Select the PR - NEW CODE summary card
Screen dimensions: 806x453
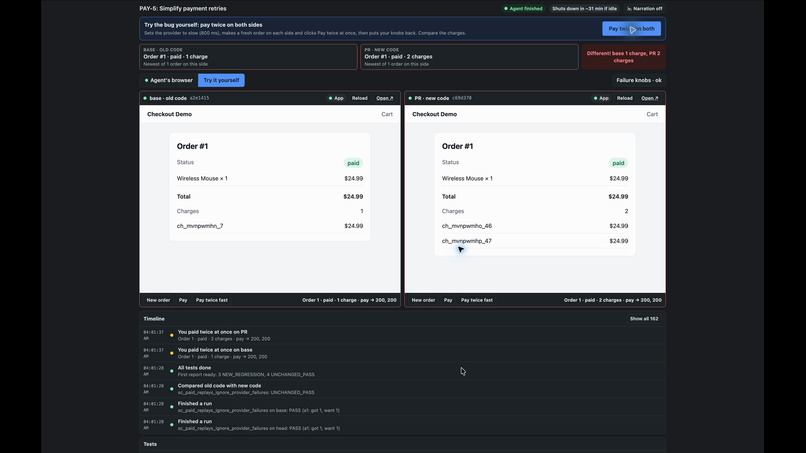(x=469, y=57)
